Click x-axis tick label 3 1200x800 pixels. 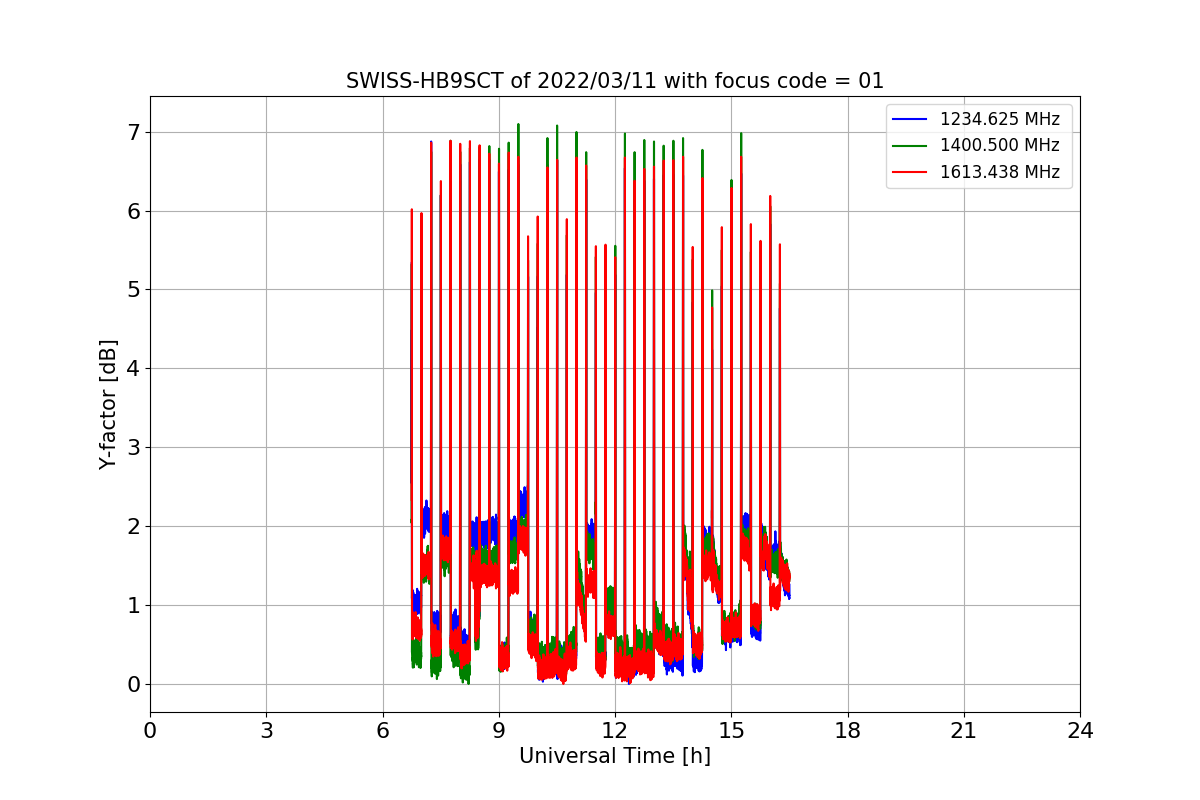tap(266, 731)
